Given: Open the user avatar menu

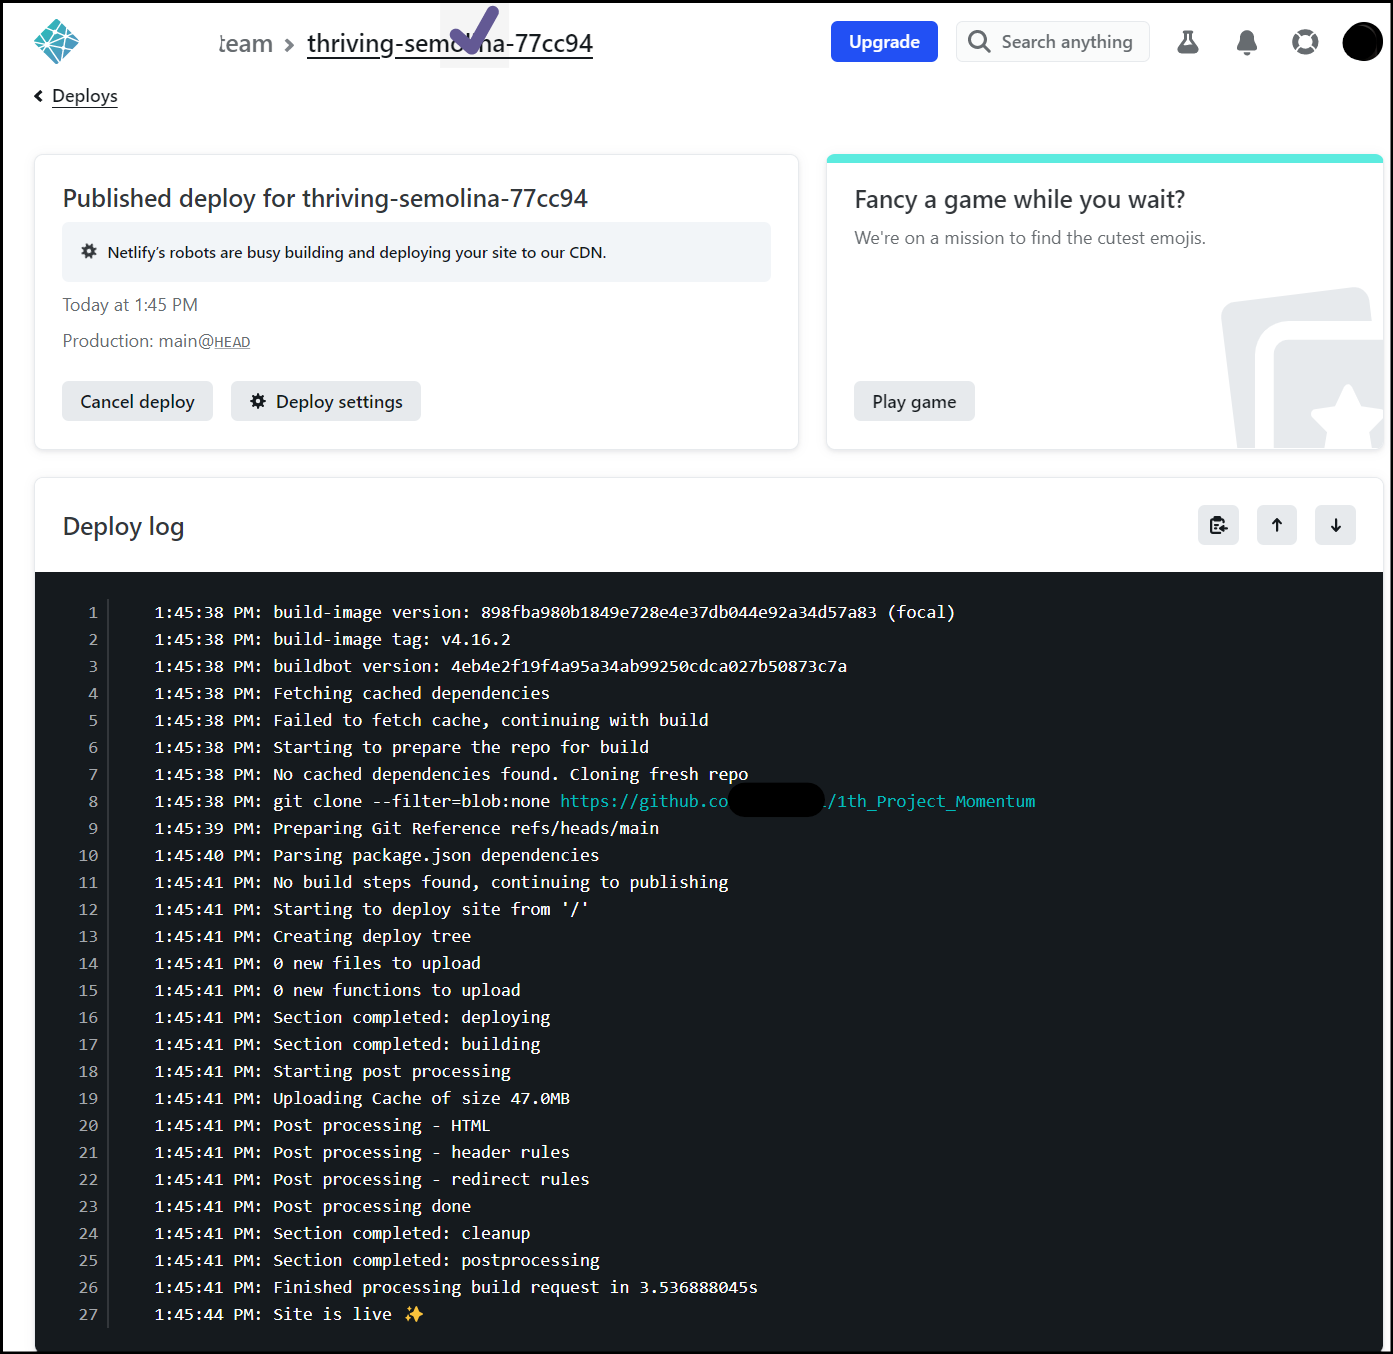Looking at the screenshot, I should pos(1362,42).
